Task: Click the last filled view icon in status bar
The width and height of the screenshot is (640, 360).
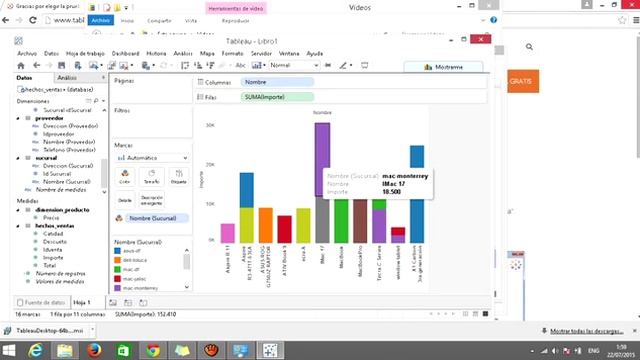Action: tap(485, 314)
